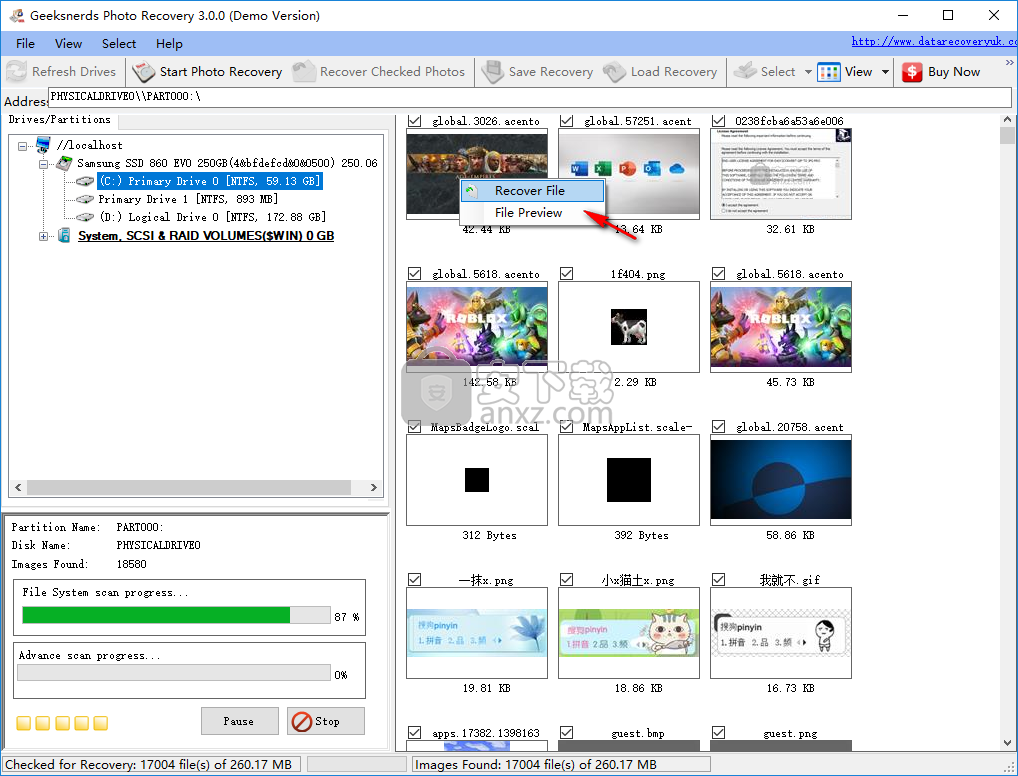Click the View grid icon
The height and width of the screenshot is (776, 1018).
pos(828,72)
